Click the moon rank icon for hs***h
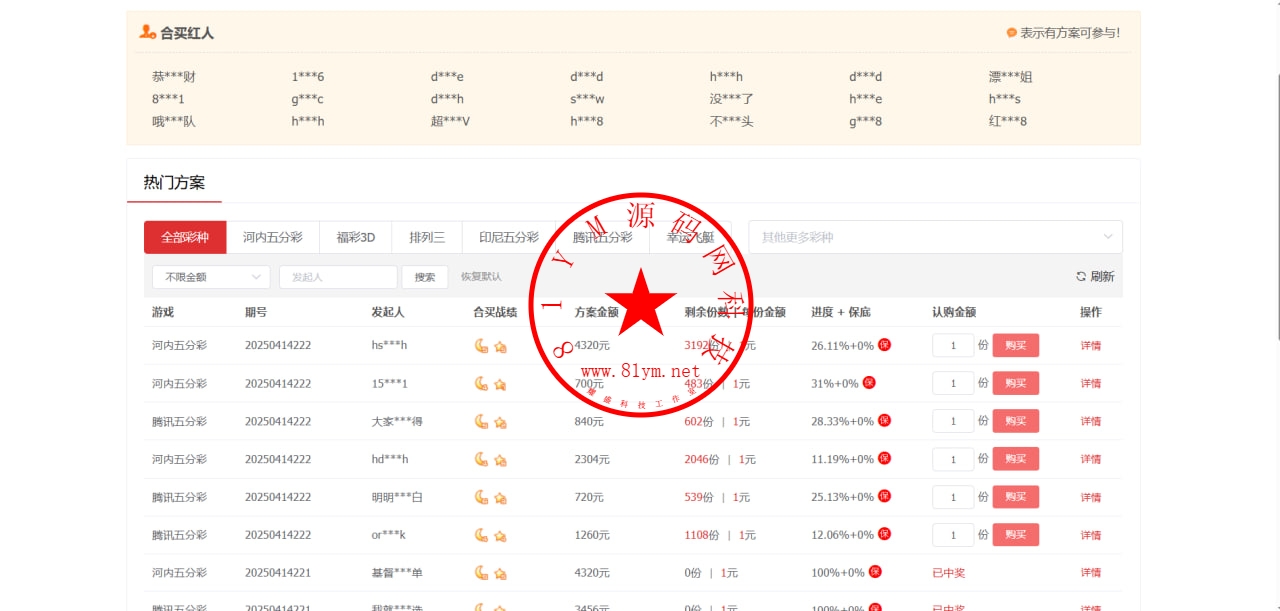This screenshot has height=611, width=1280. click(481, 345)
